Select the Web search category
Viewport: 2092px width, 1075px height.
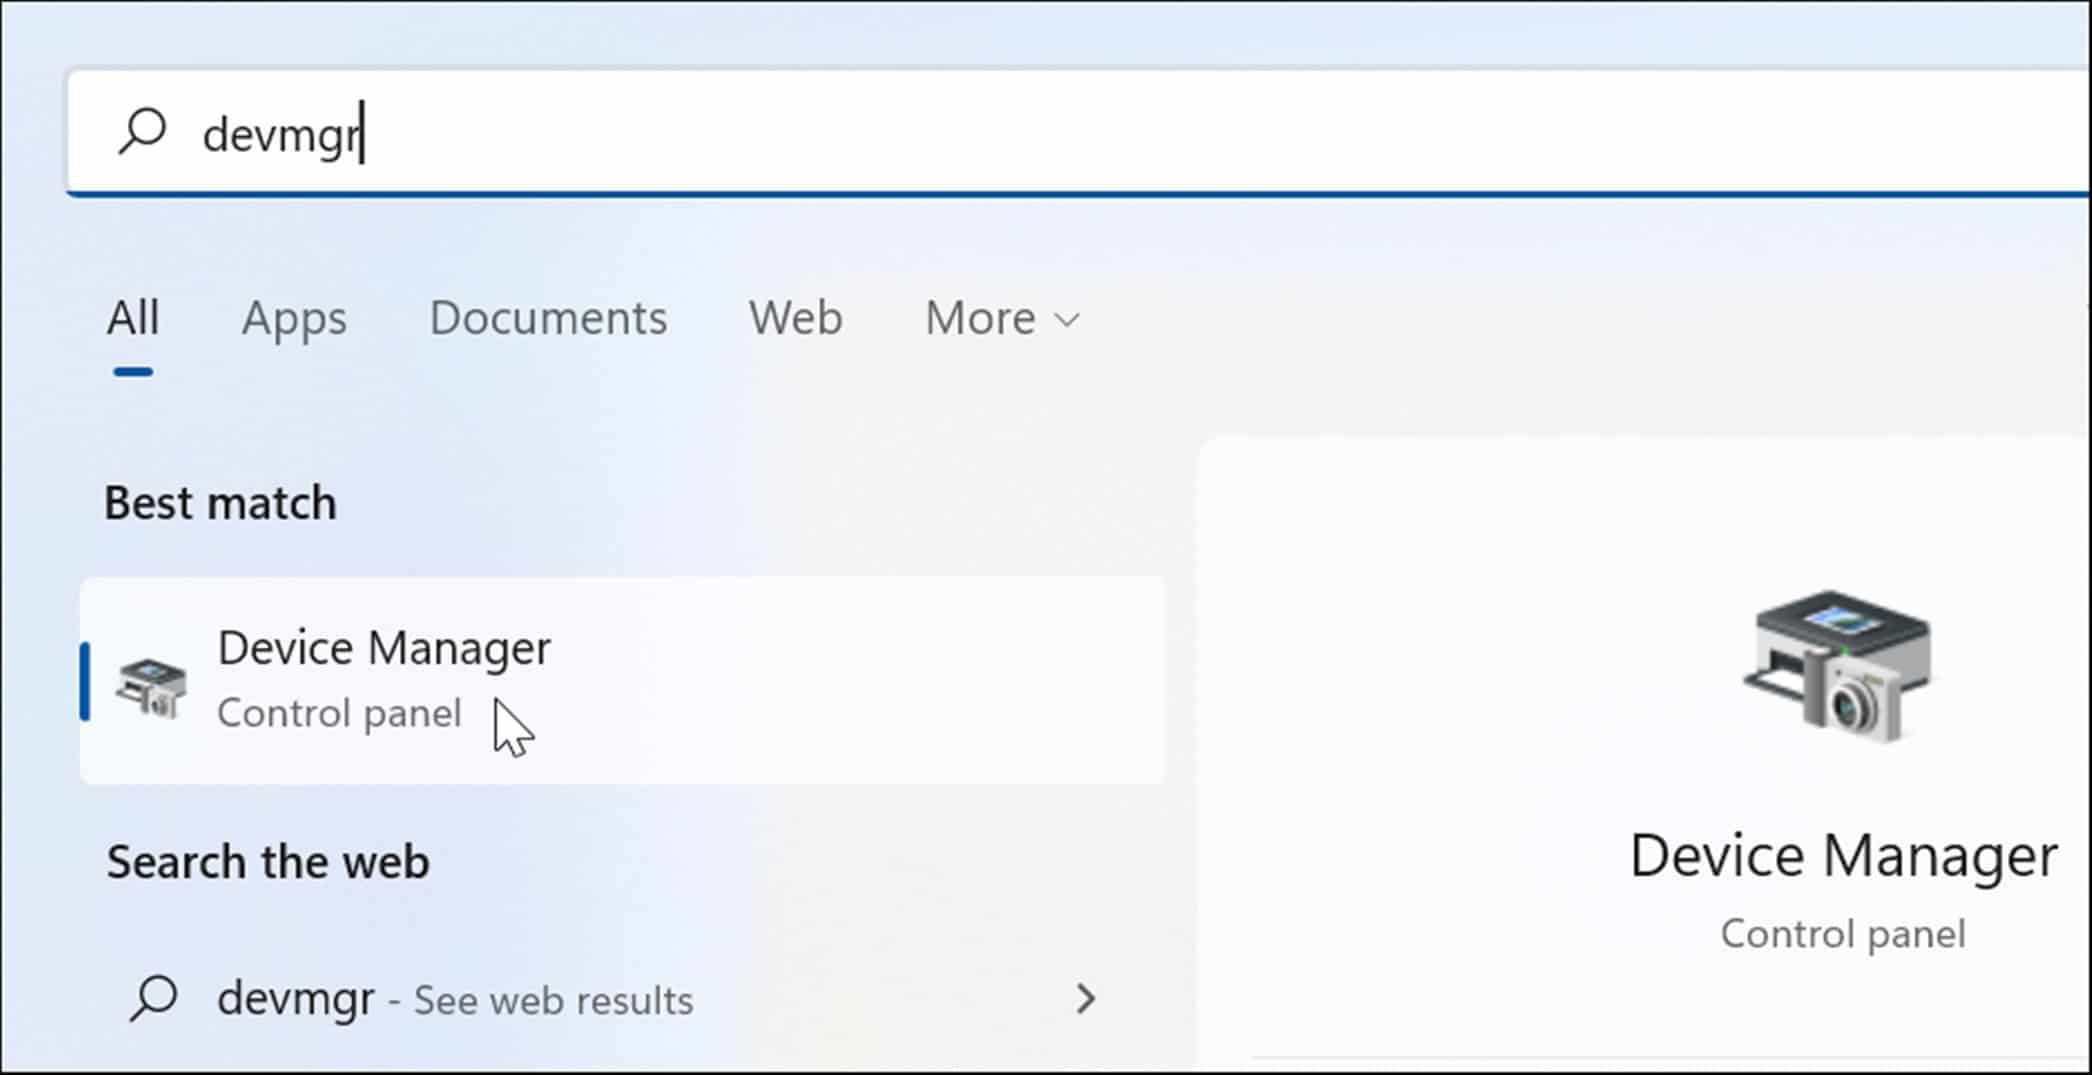795,318
